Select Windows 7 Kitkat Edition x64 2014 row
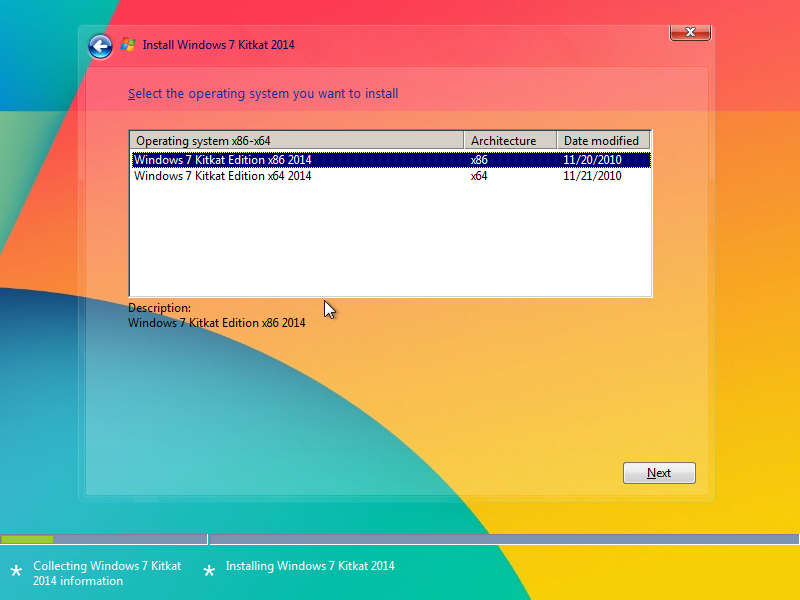 391,176
